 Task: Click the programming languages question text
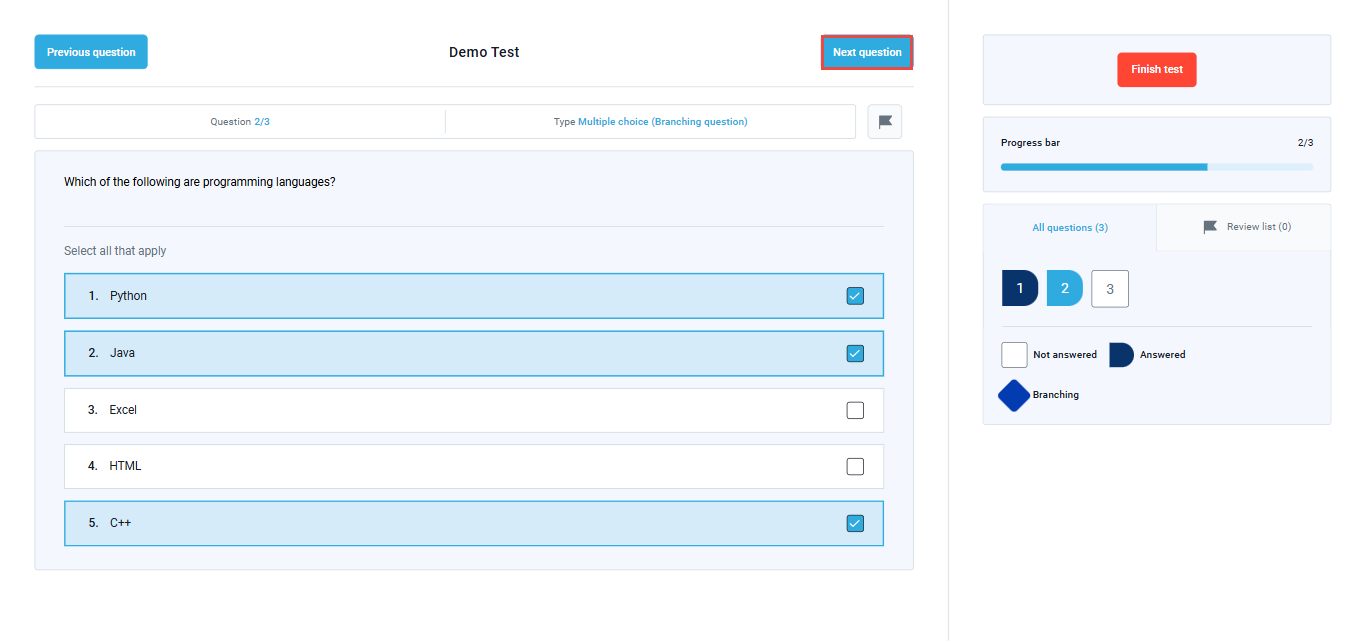coord(200,182)
